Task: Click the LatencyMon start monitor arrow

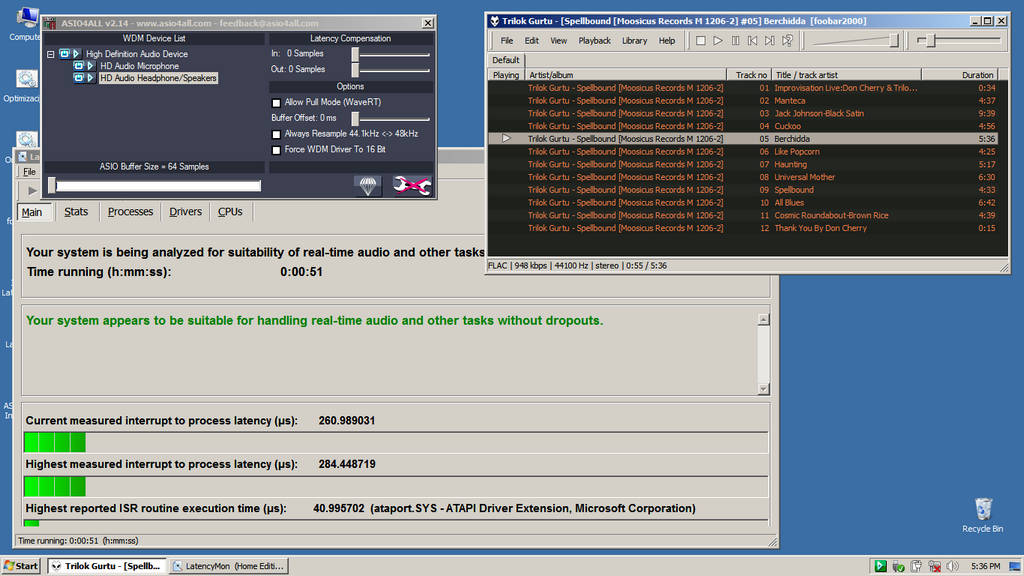Action: point(32,191)
